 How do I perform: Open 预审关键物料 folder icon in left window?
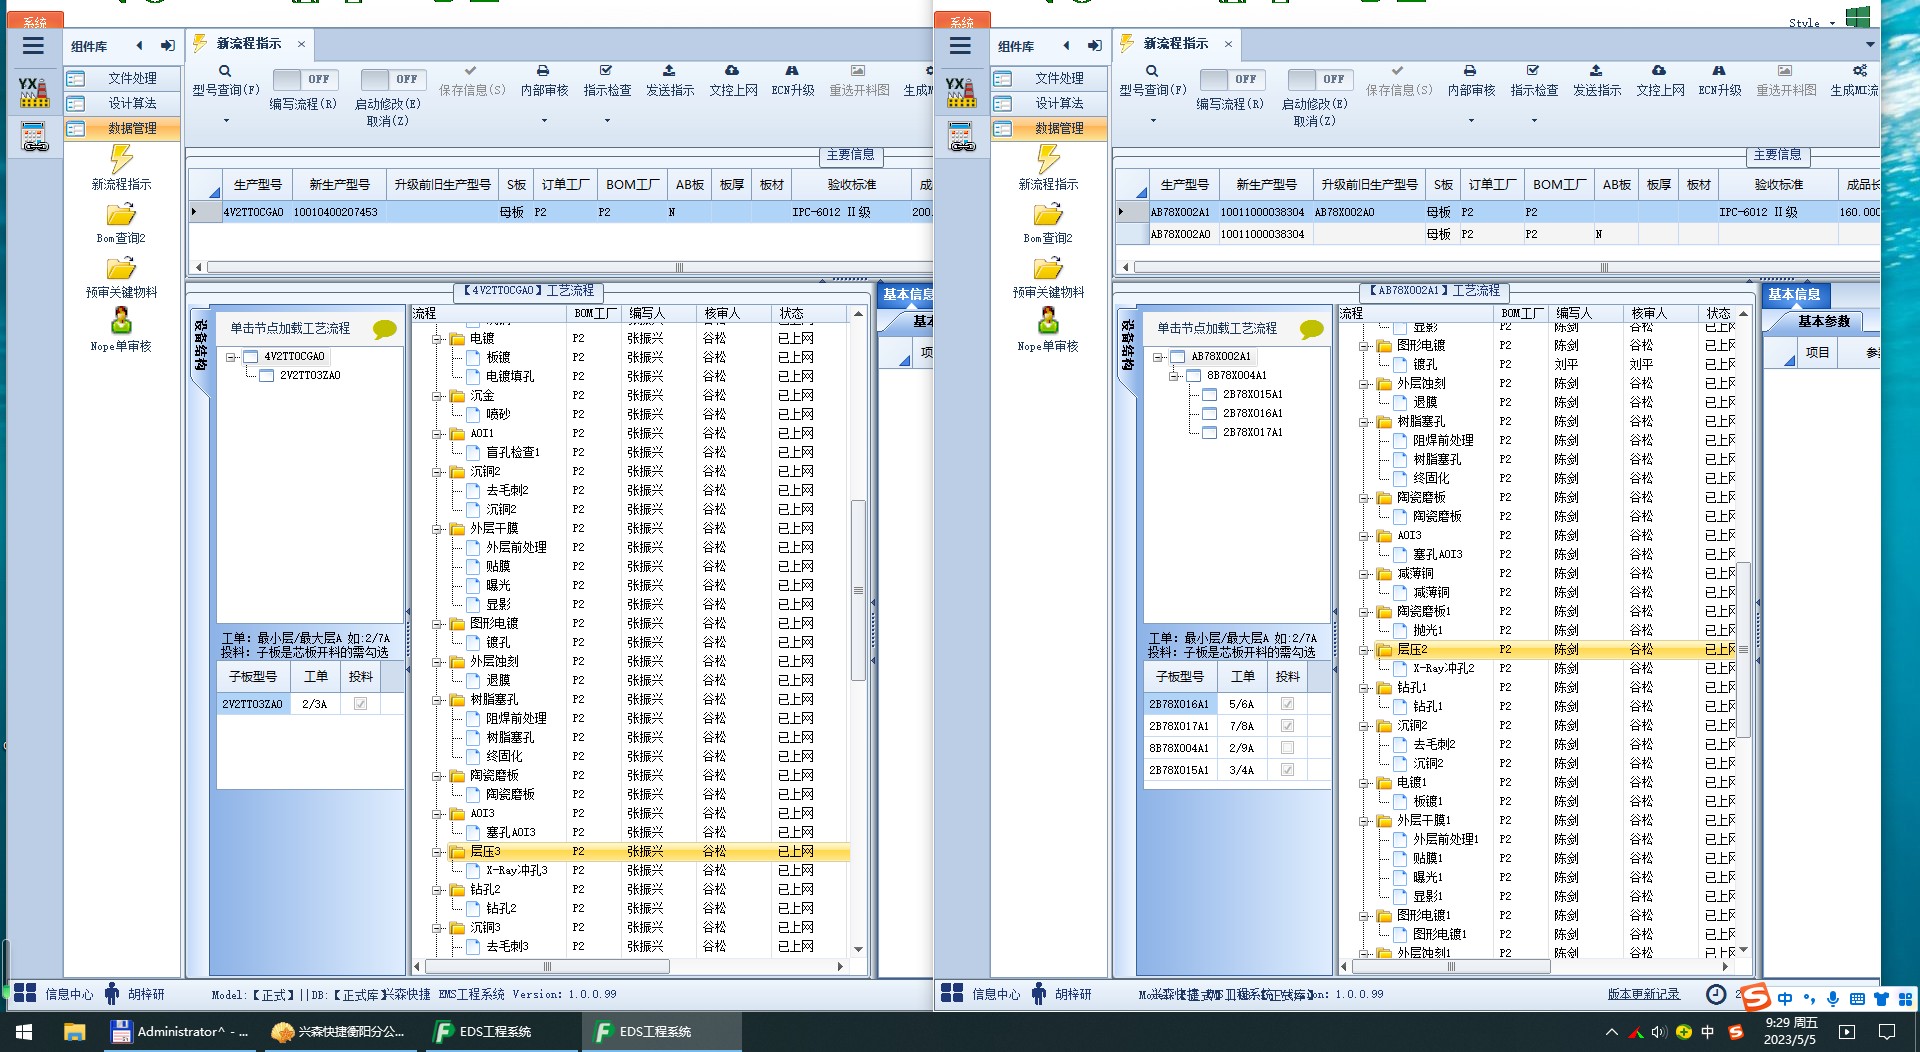click(x=121, y=269)
